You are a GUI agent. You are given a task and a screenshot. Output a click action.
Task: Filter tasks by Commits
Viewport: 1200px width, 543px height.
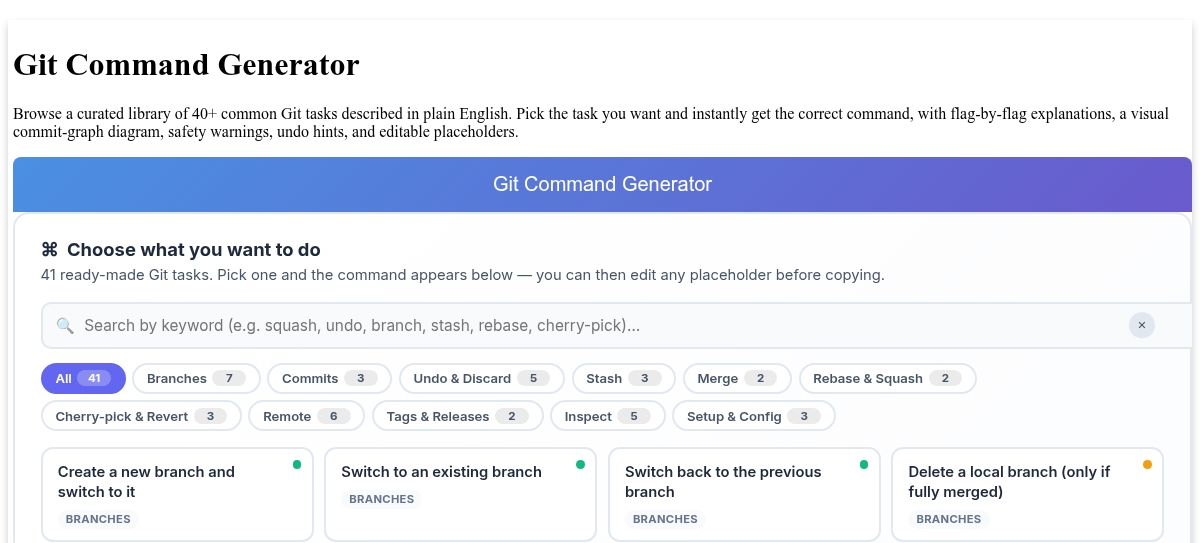[329, 378]
